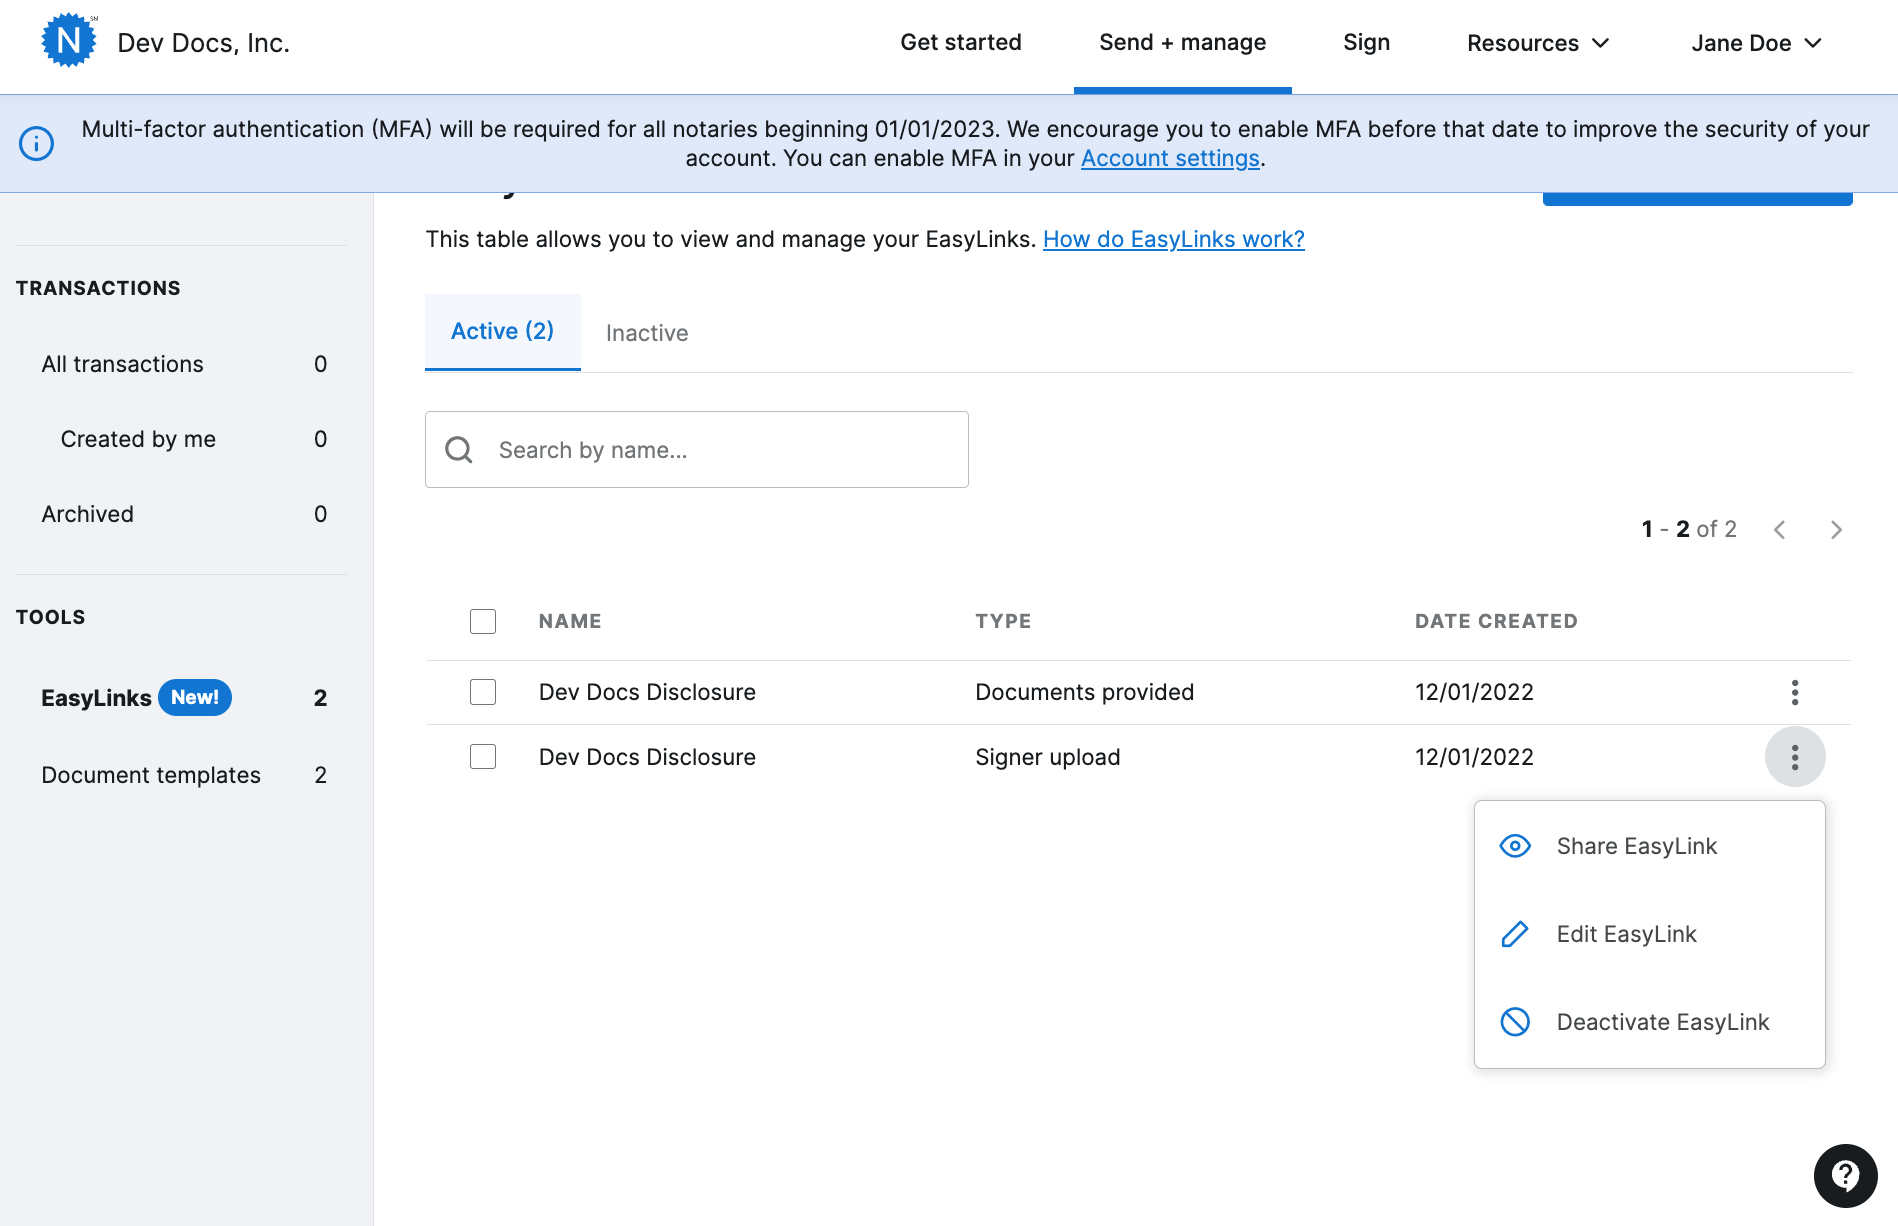Open Document templates in sidebar
Screen dimensions: 1898x1226
184,775
